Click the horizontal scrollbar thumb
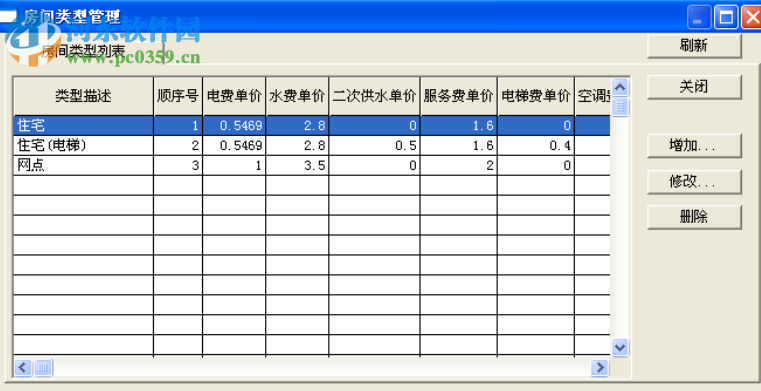761x391 pixels. [43, 367]
